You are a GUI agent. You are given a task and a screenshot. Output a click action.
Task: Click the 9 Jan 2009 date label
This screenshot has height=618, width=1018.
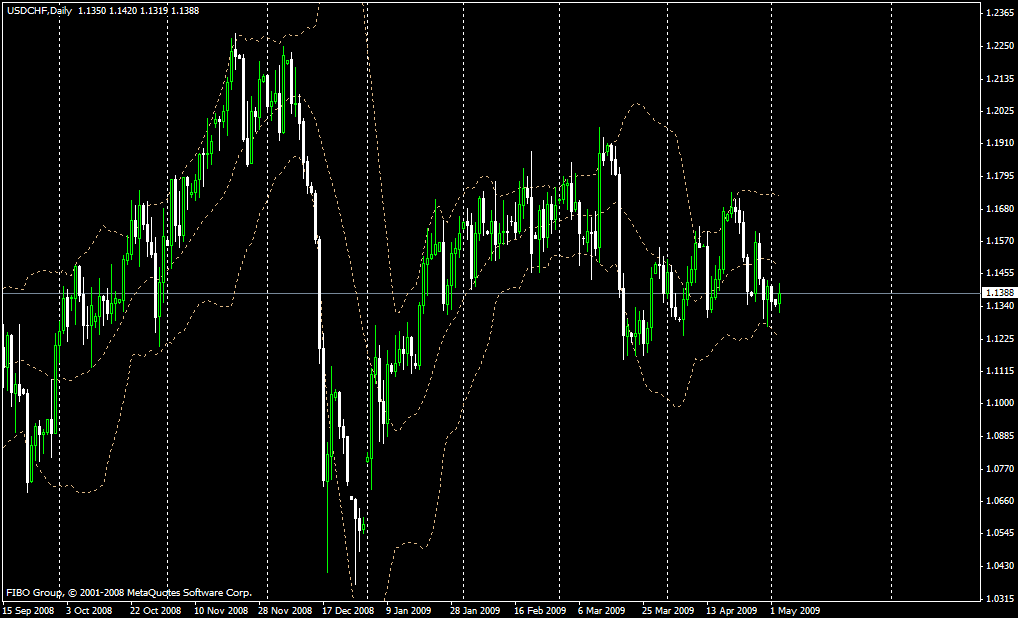point(410,609)
